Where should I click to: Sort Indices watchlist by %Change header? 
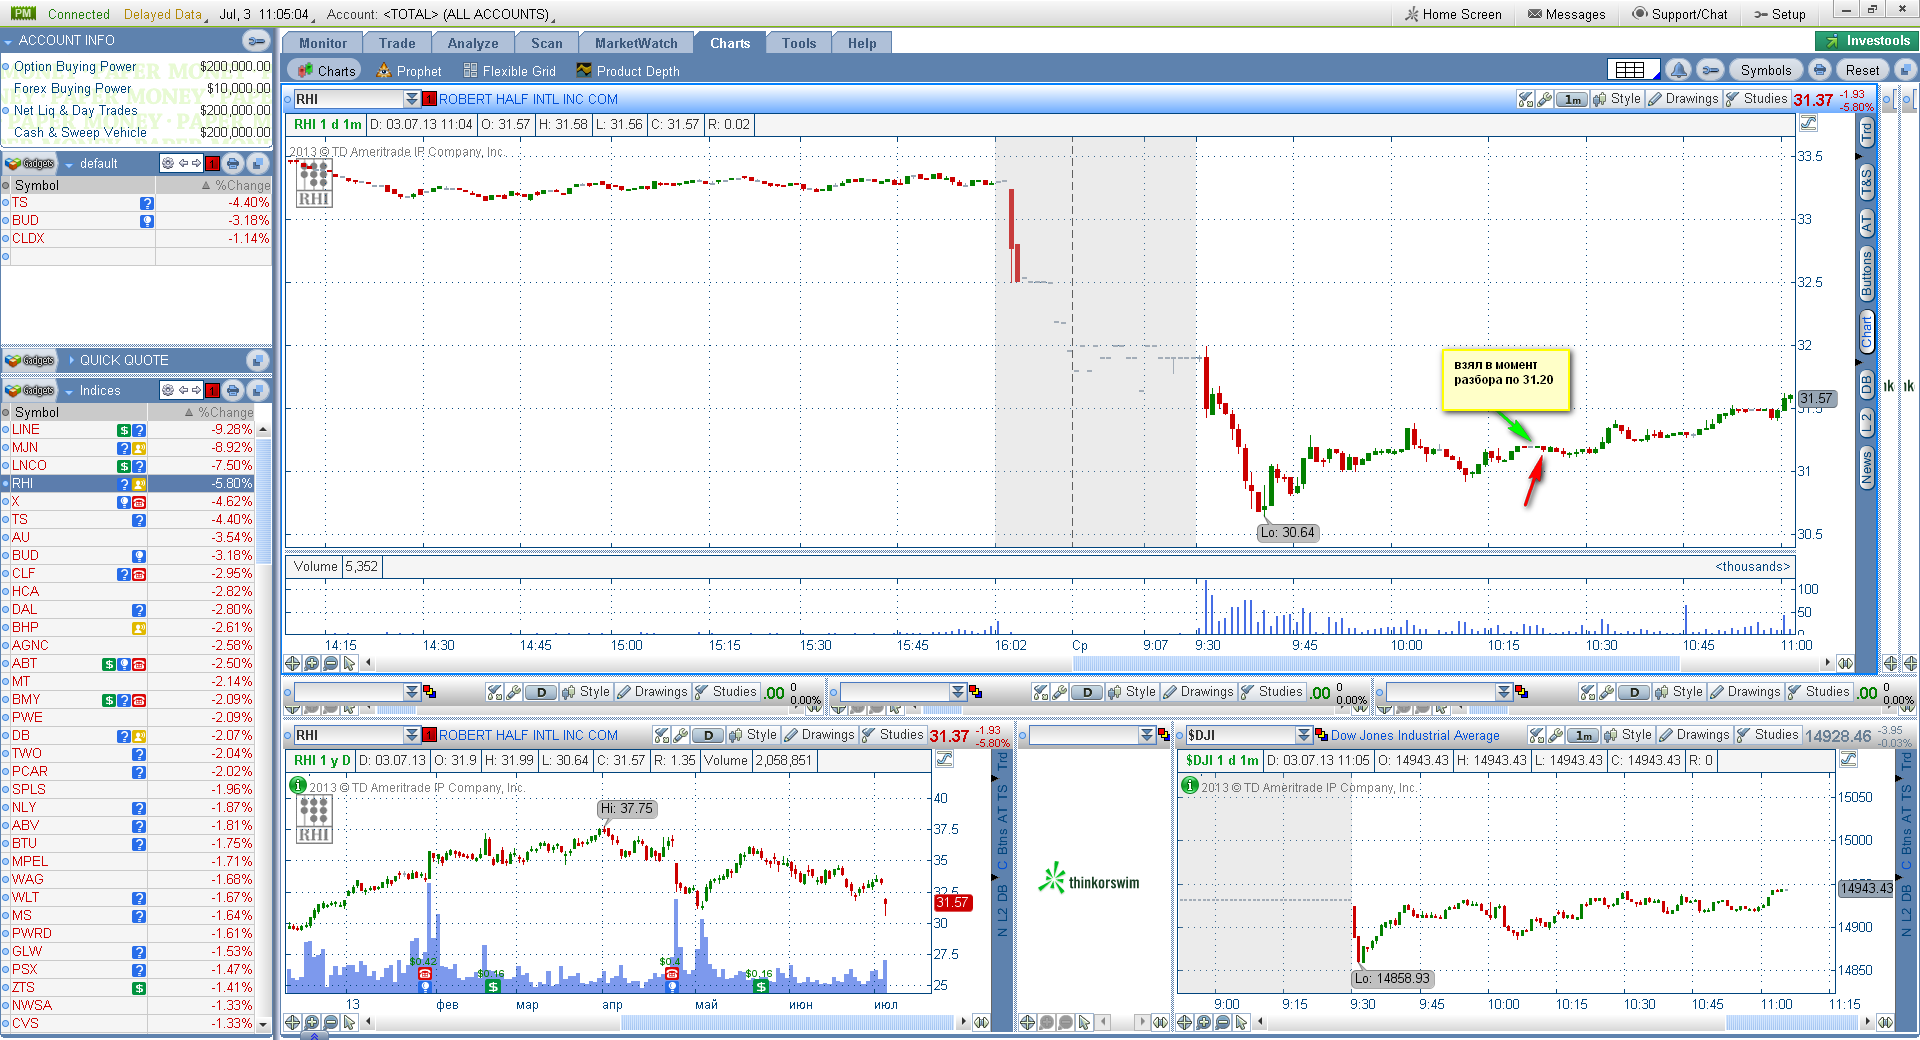pyautogui.click(x=219, y=412)
